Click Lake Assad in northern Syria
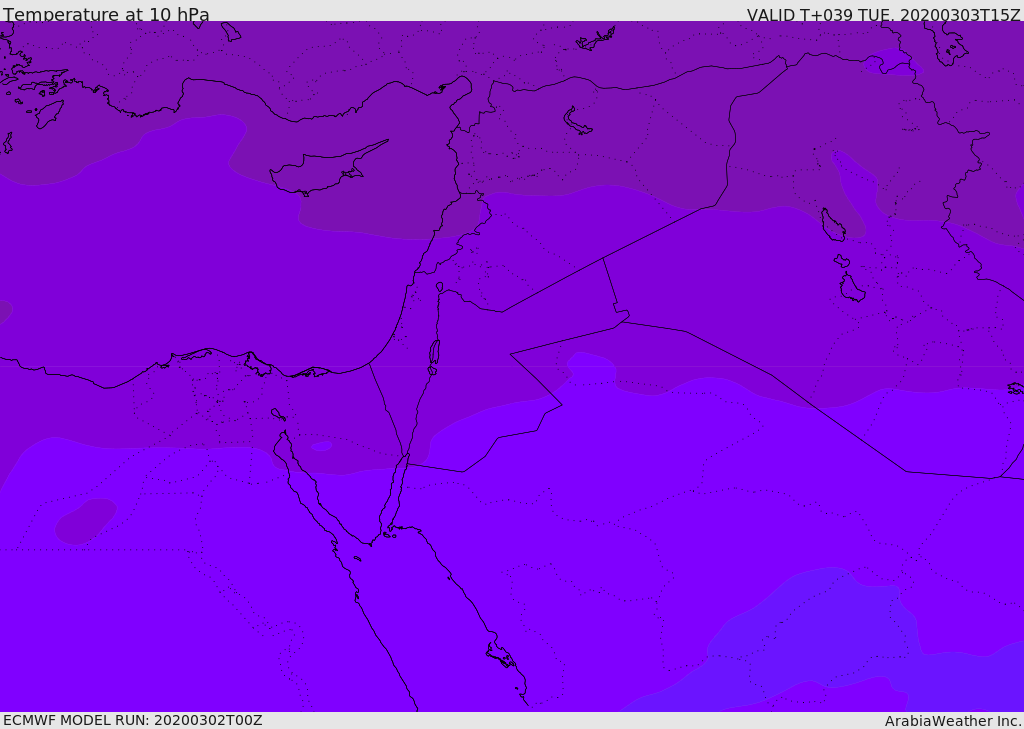The width and height of the screenshot is (1024, 729). [x=577, y=121]
